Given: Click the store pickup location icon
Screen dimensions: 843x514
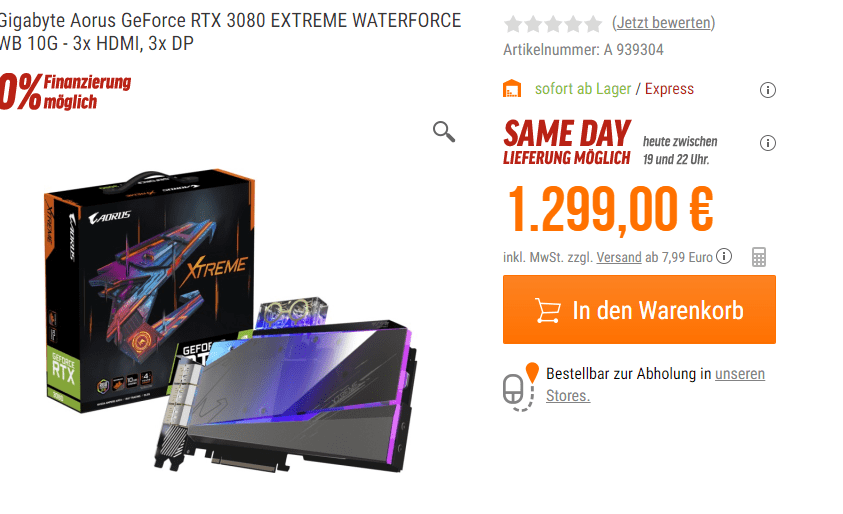Looking at the screenshot, I should click(520, 387).
